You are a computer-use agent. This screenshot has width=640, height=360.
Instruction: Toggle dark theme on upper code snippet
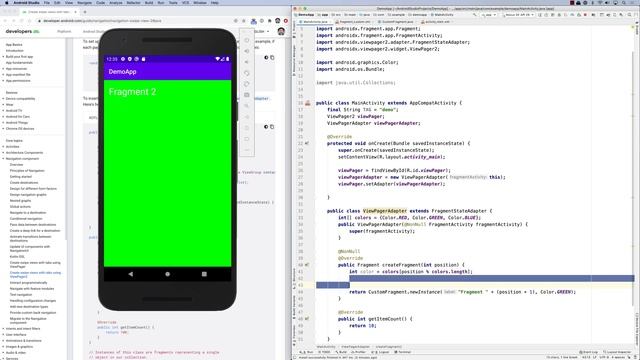(266, 58)
